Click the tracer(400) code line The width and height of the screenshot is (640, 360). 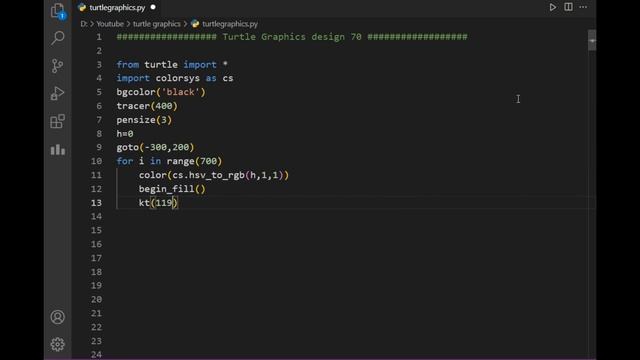147,106
